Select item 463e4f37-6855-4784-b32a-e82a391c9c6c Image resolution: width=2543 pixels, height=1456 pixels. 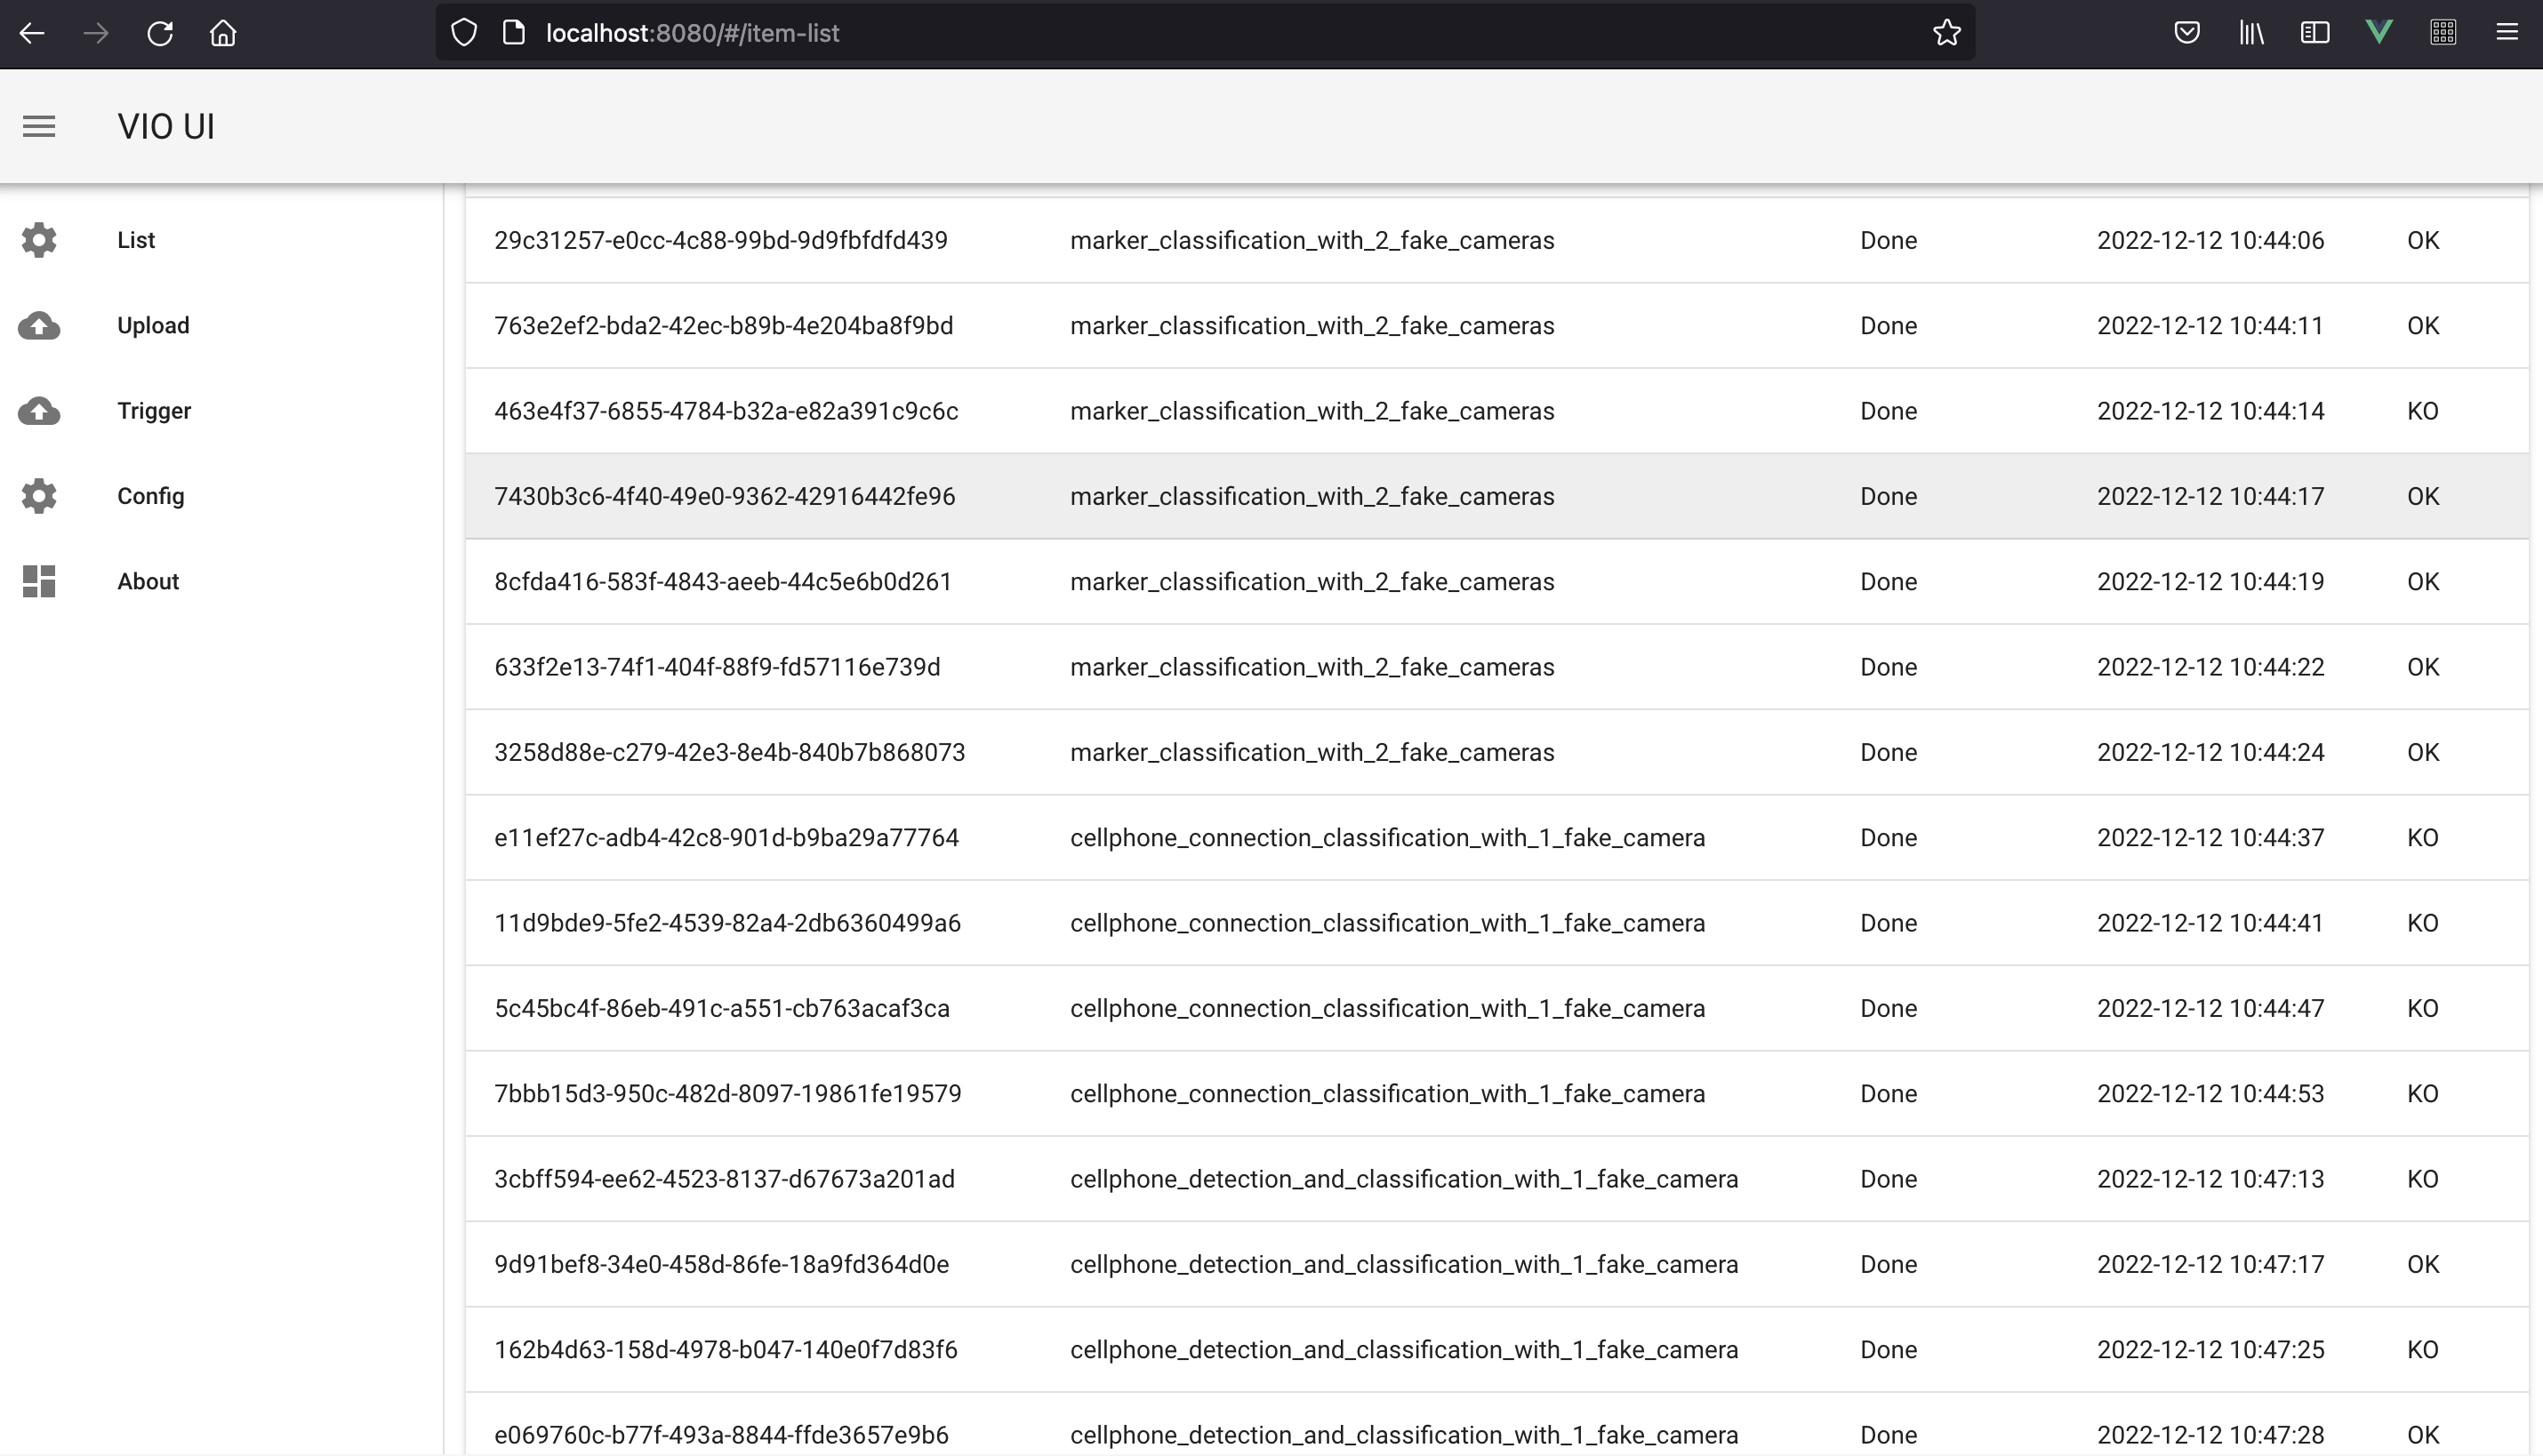click(x=1496, y=411)
